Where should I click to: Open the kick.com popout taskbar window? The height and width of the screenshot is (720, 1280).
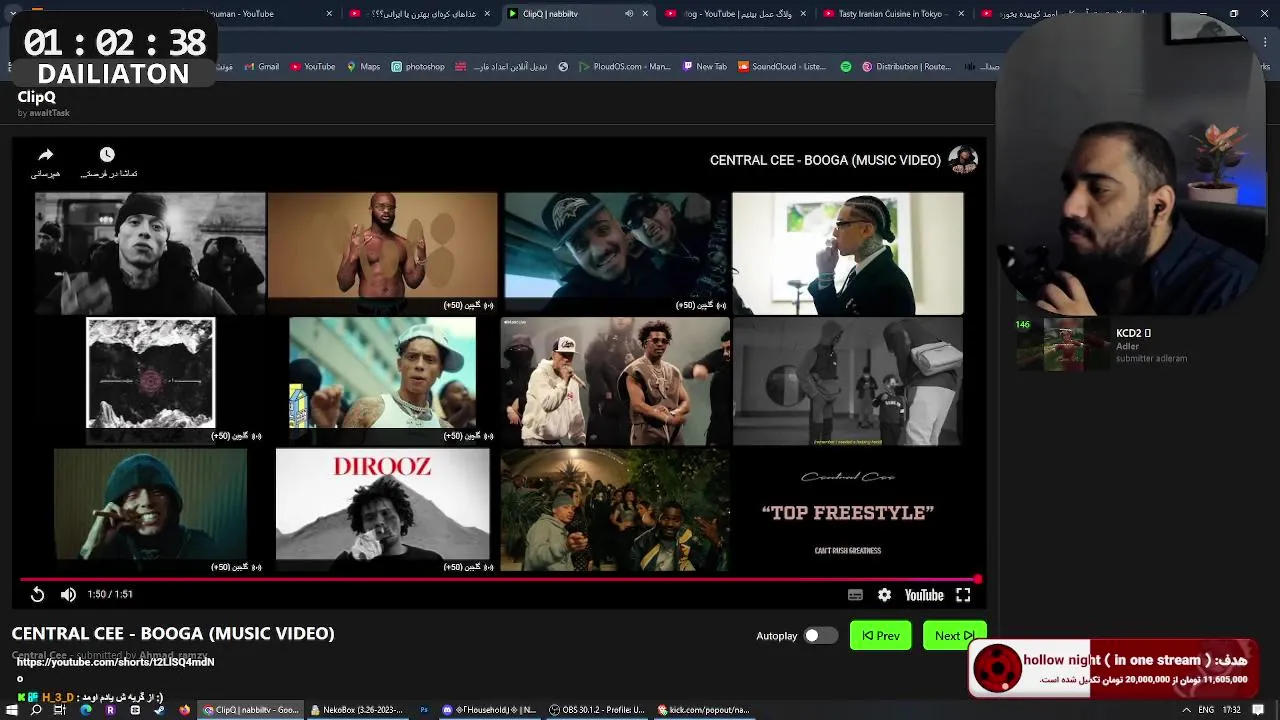coord(704,710)
